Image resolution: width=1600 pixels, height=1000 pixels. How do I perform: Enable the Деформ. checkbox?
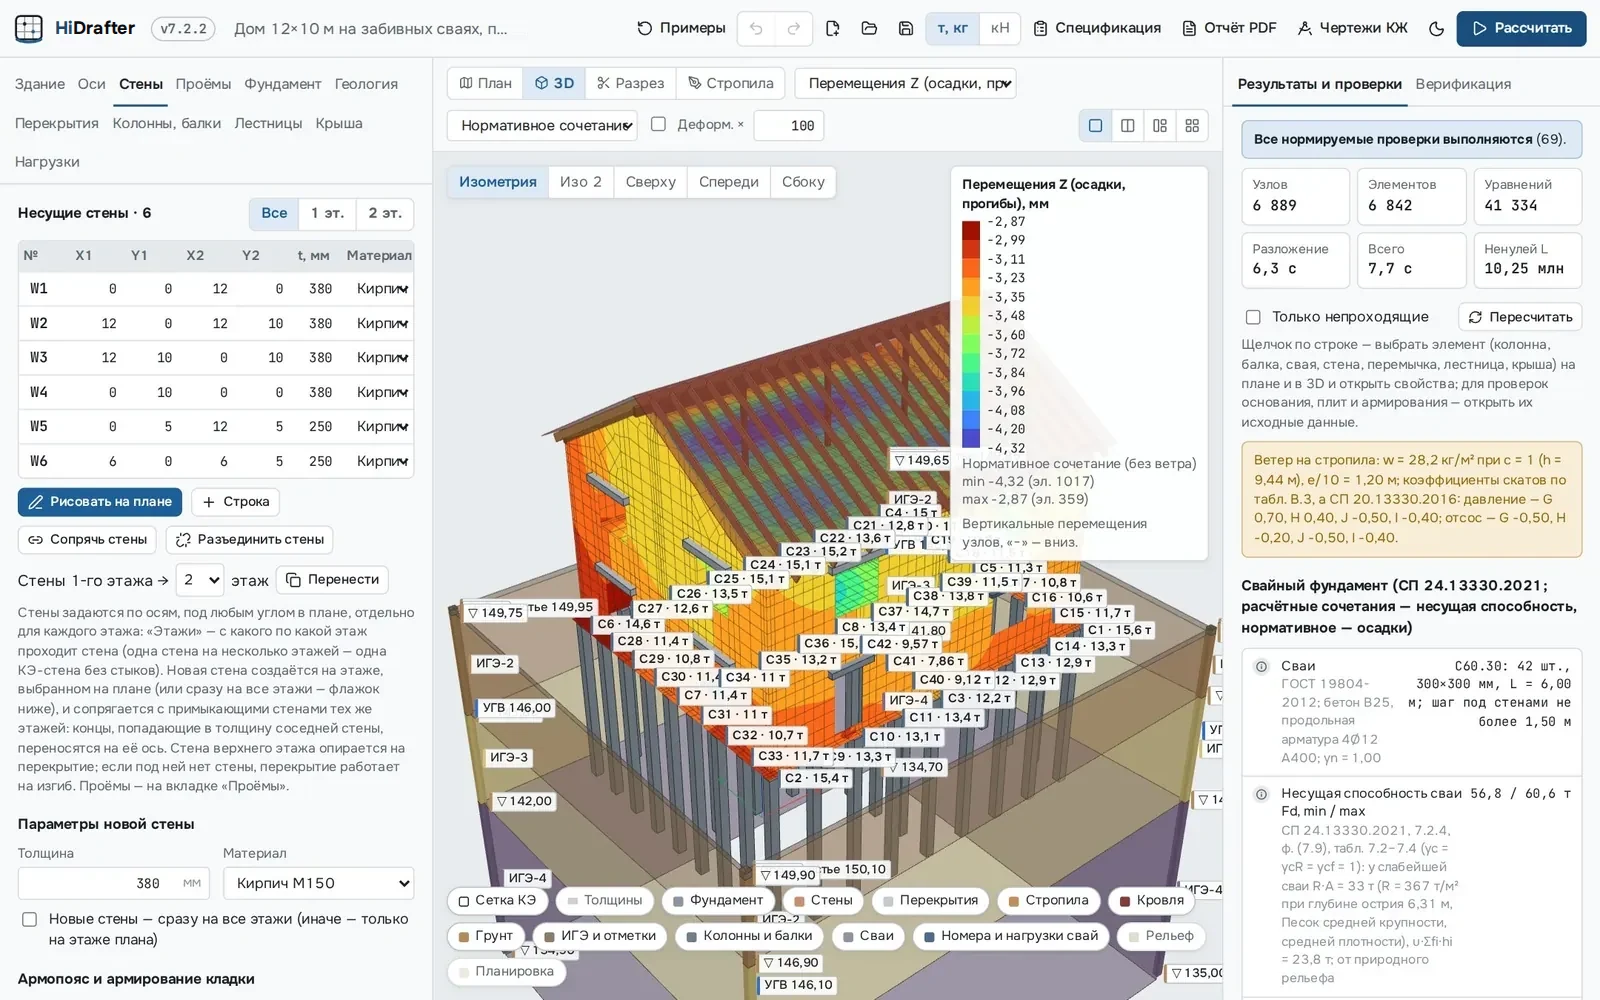tap(658, 124)
